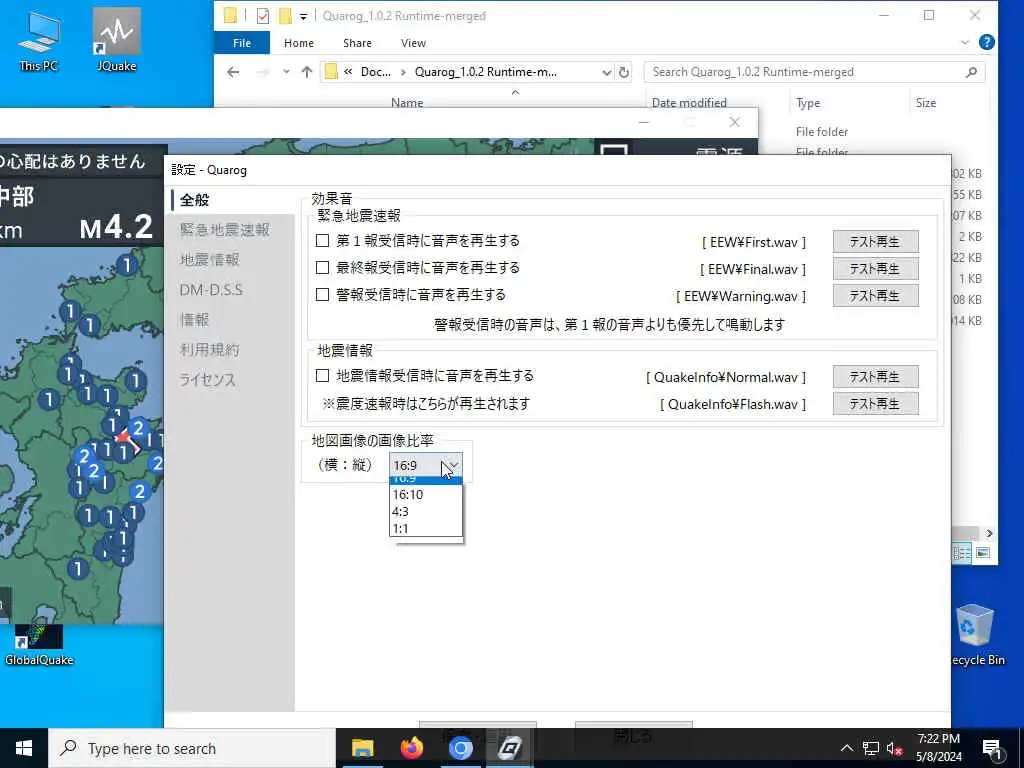
Task: Sort Explorer by Size column
Action: [x=926, y=103]
